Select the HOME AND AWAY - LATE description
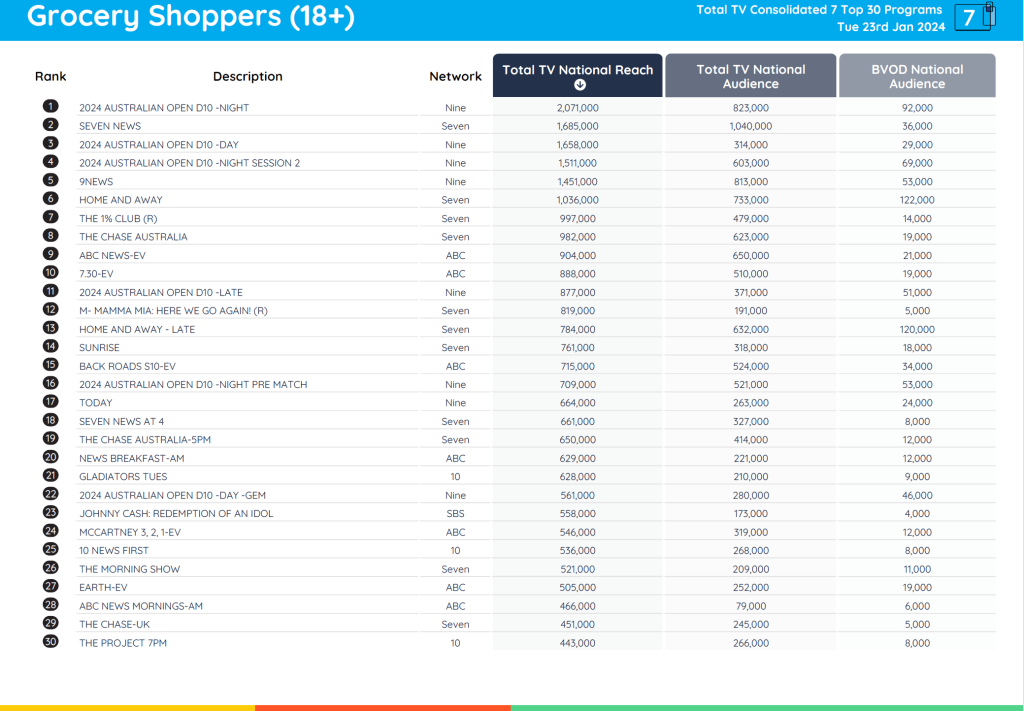The height and width of the screenshot is (711, 1024). pos(137,329)
